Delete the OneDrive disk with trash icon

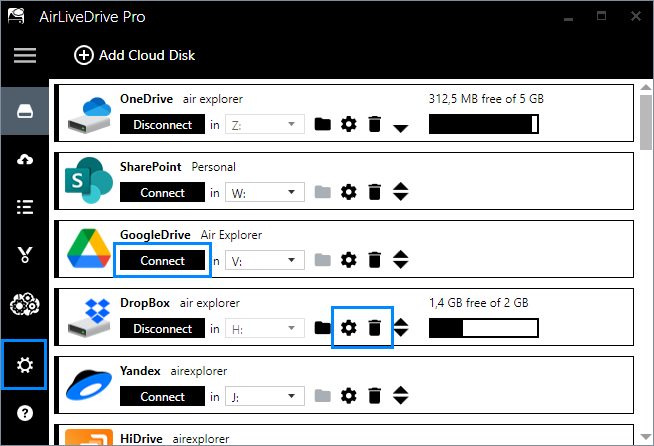point(375,124)
